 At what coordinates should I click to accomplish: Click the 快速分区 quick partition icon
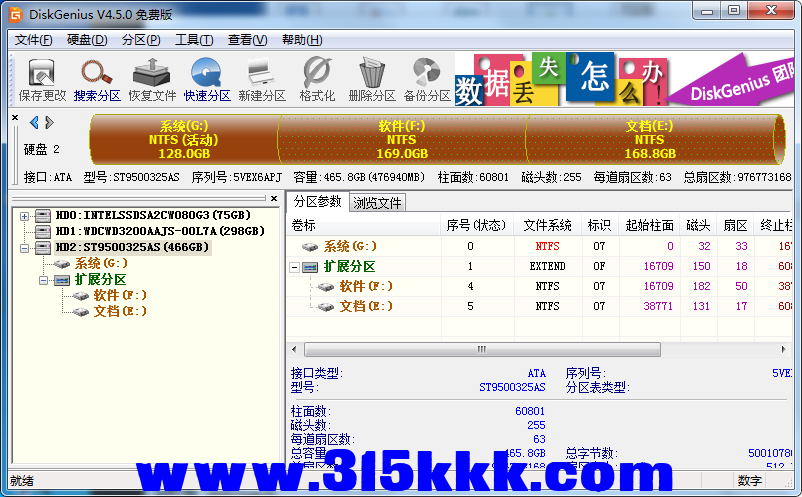207,72
